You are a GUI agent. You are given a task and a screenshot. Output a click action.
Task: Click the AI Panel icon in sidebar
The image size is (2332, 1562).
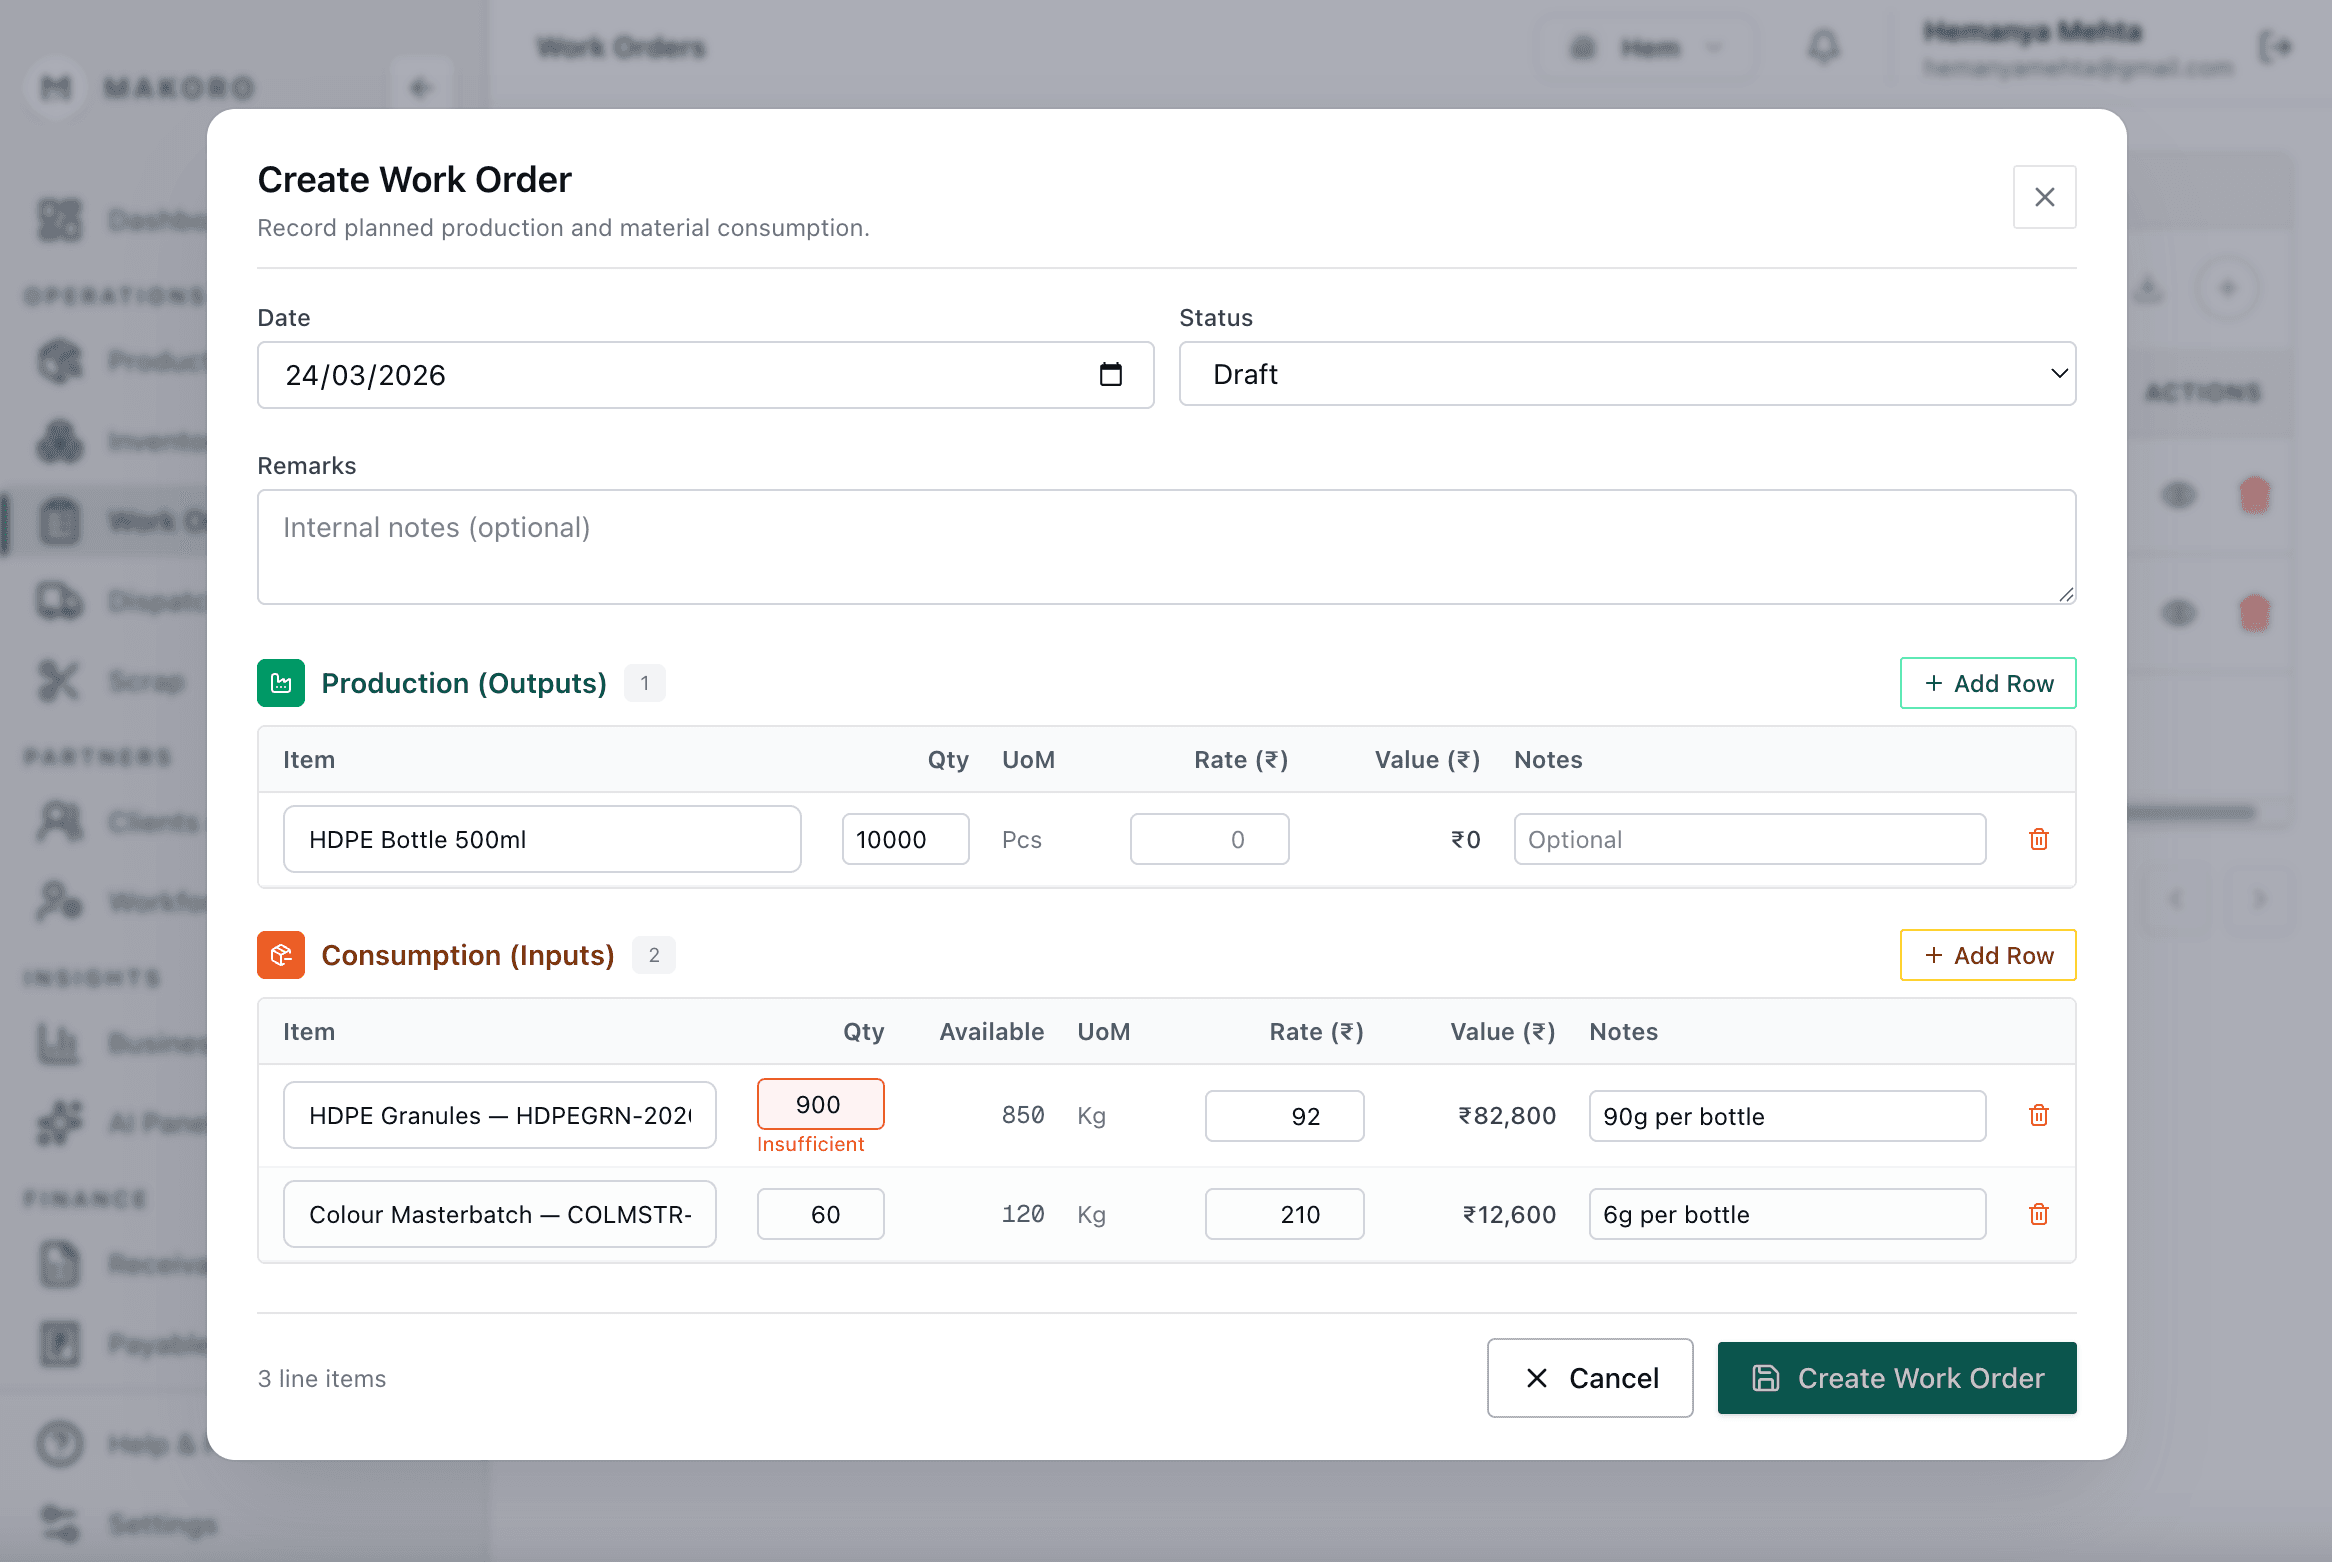(x=59, y=1123)
